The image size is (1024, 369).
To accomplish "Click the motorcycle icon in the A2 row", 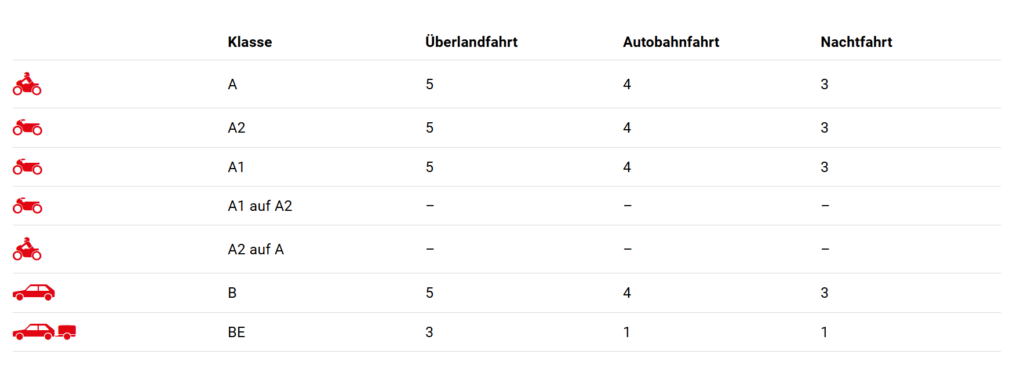I will tap(27, 128).
